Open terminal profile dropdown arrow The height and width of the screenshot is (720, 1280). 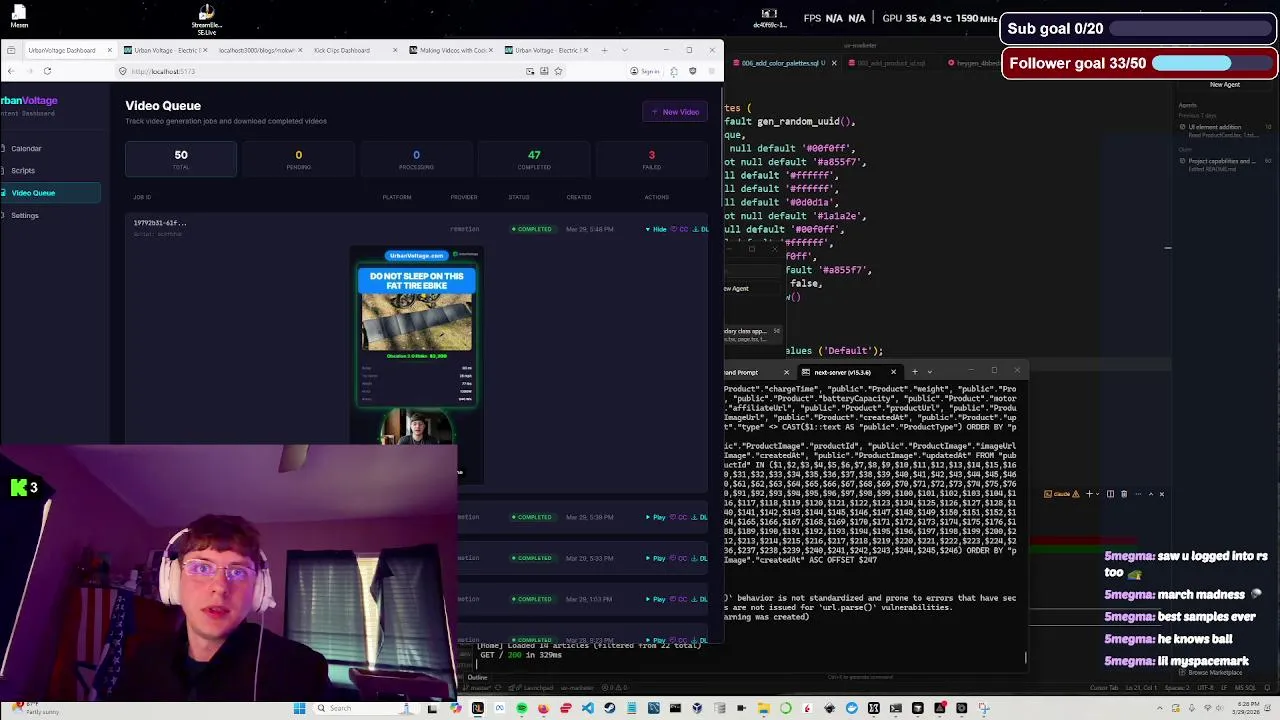(x=930, y=372)
